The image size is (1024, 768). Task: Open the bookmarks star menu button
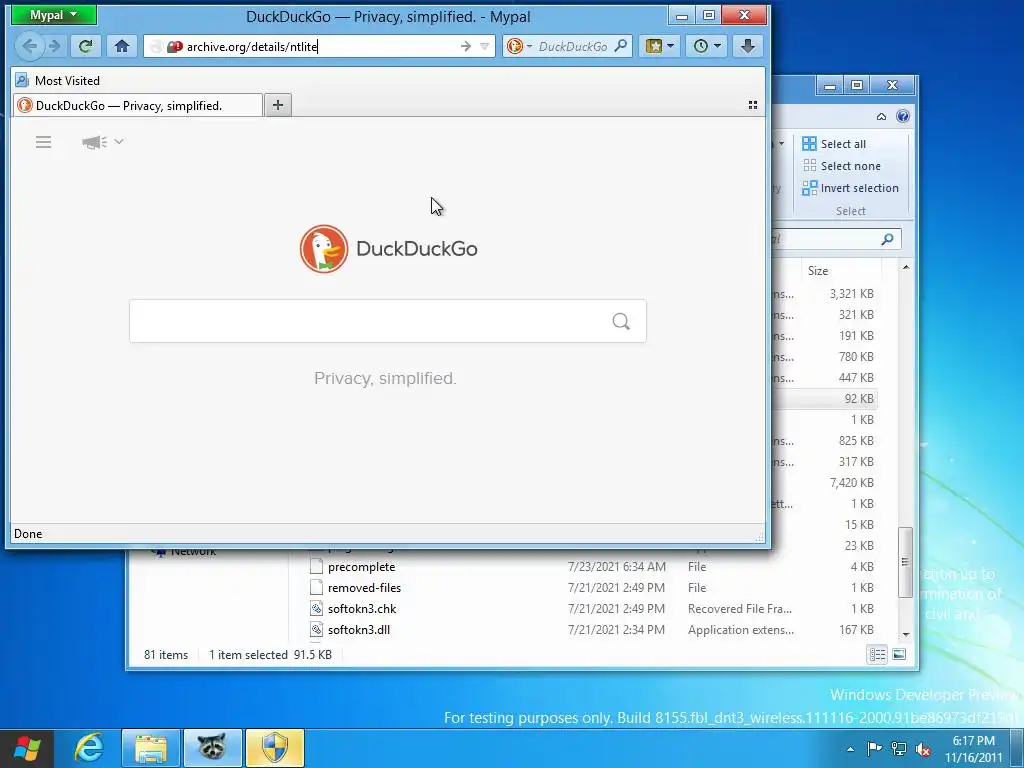[660, 46]
